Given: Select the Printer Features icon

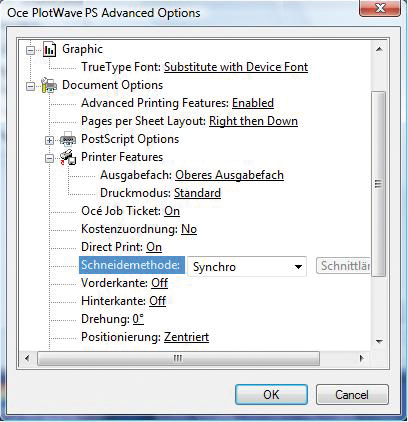Looking at the screenshot, I should pyautogui.click(x=68, y=157).
